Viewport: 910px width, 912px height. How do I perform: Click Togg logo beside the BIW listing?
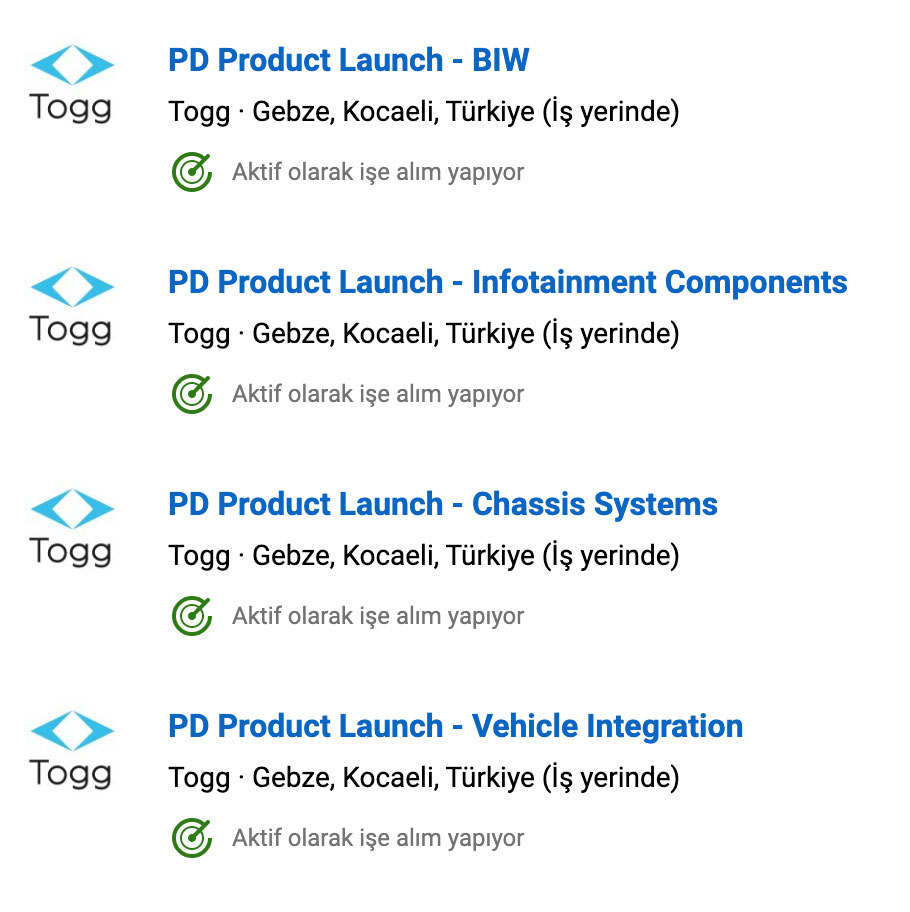click(71, 84)
